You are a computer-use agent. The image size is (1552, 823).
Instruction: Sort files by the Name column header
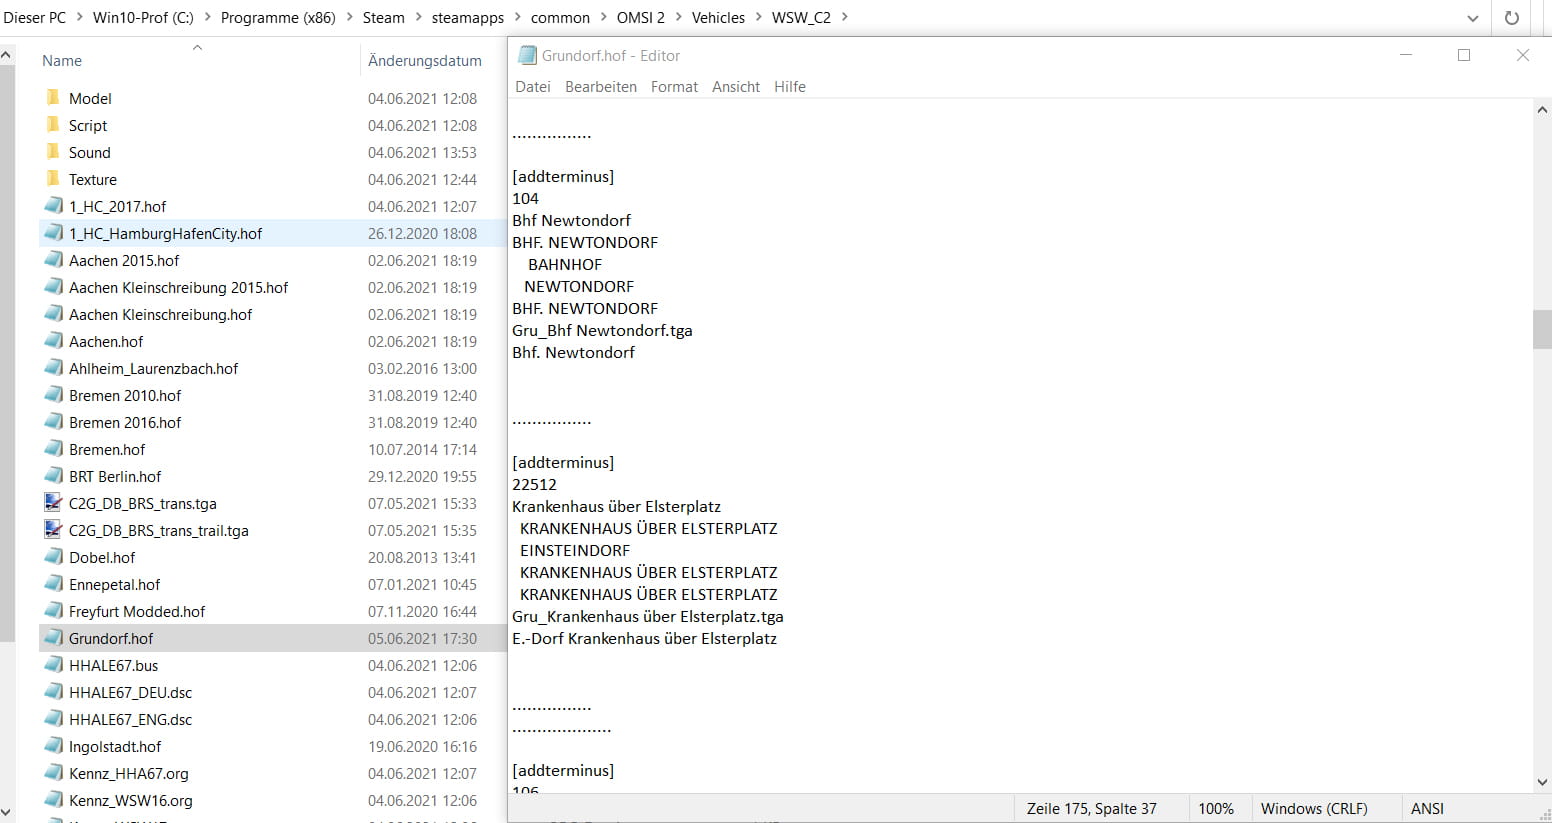(x=62, y=61)
